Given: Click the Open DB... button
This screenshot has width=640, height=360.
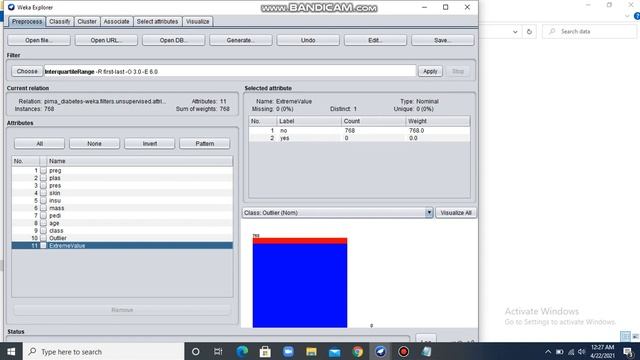Looking at the screenshot, I should [x=173, y=40].
